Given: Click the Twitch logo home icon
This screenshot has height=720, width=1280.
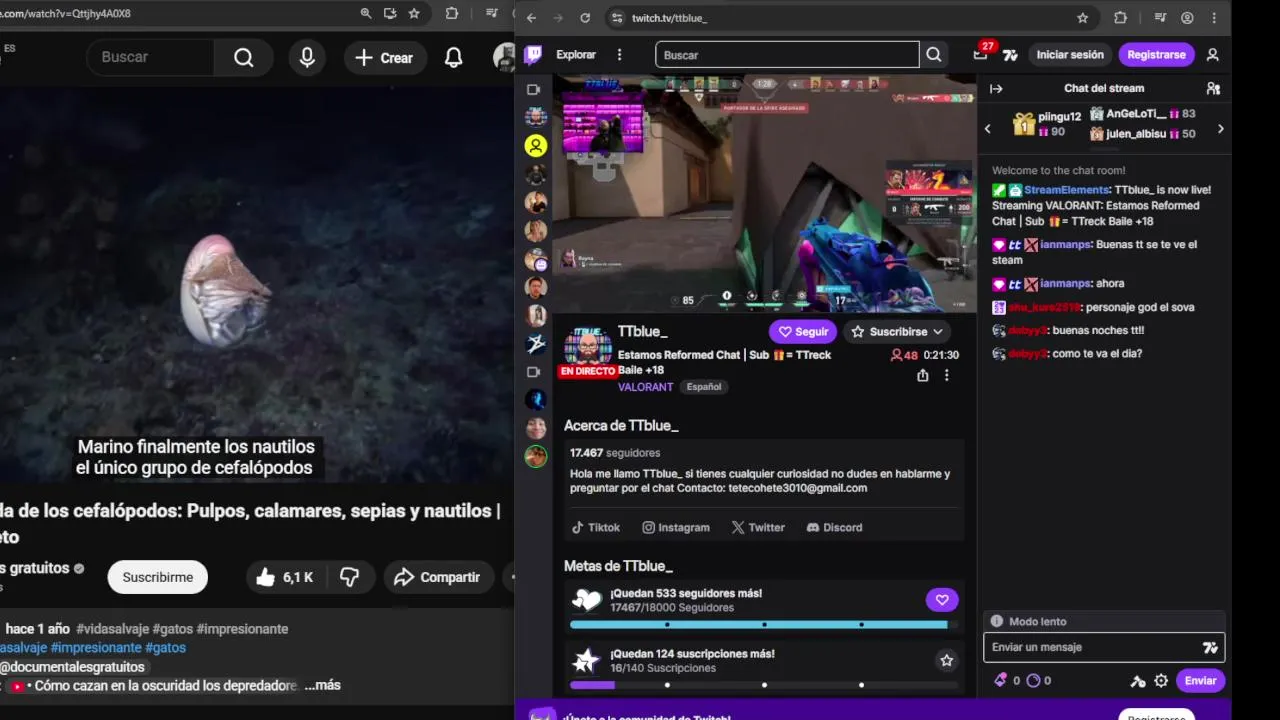Looking at the screenshot, I should tap(534, 55).
